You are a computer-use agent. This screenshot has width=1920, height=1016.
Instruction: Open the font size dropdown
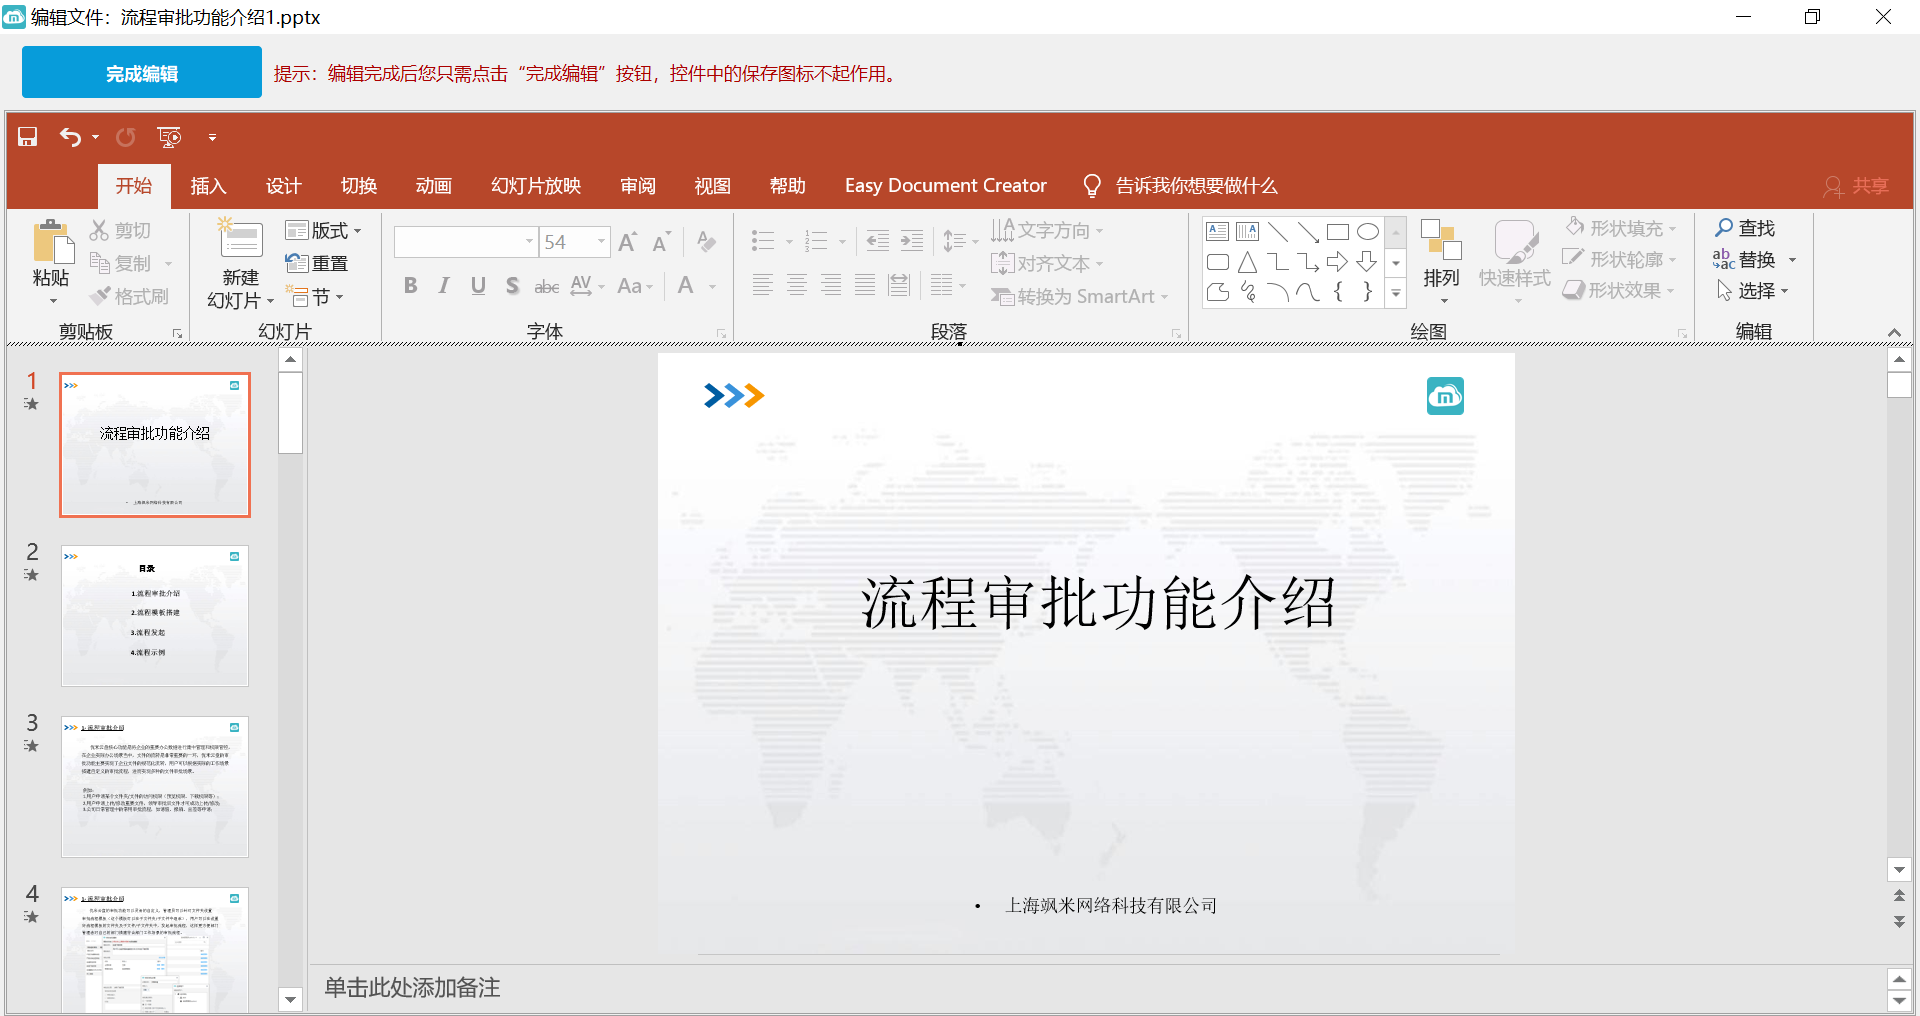pyautogui.click(x=601, y=241)
